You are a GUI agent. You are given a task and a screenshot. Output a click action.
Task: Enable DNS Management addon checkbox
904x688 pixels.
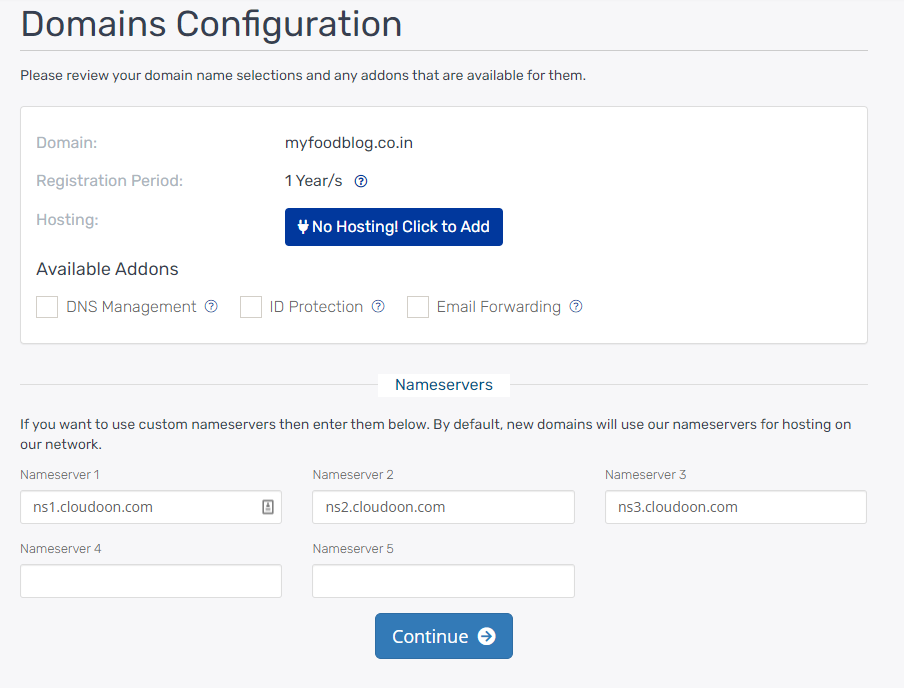pyautogui.click(x=47, y=307)
